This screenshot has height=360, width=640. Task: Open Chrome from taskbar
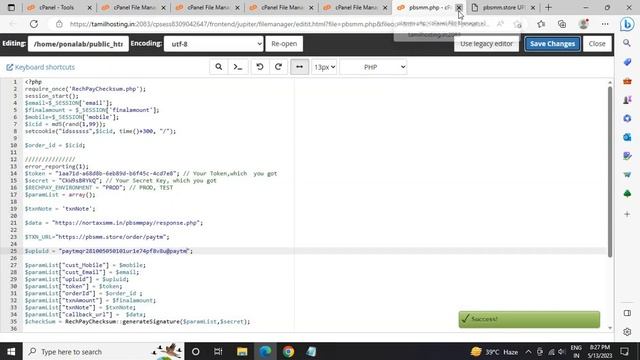coord(288,351)
